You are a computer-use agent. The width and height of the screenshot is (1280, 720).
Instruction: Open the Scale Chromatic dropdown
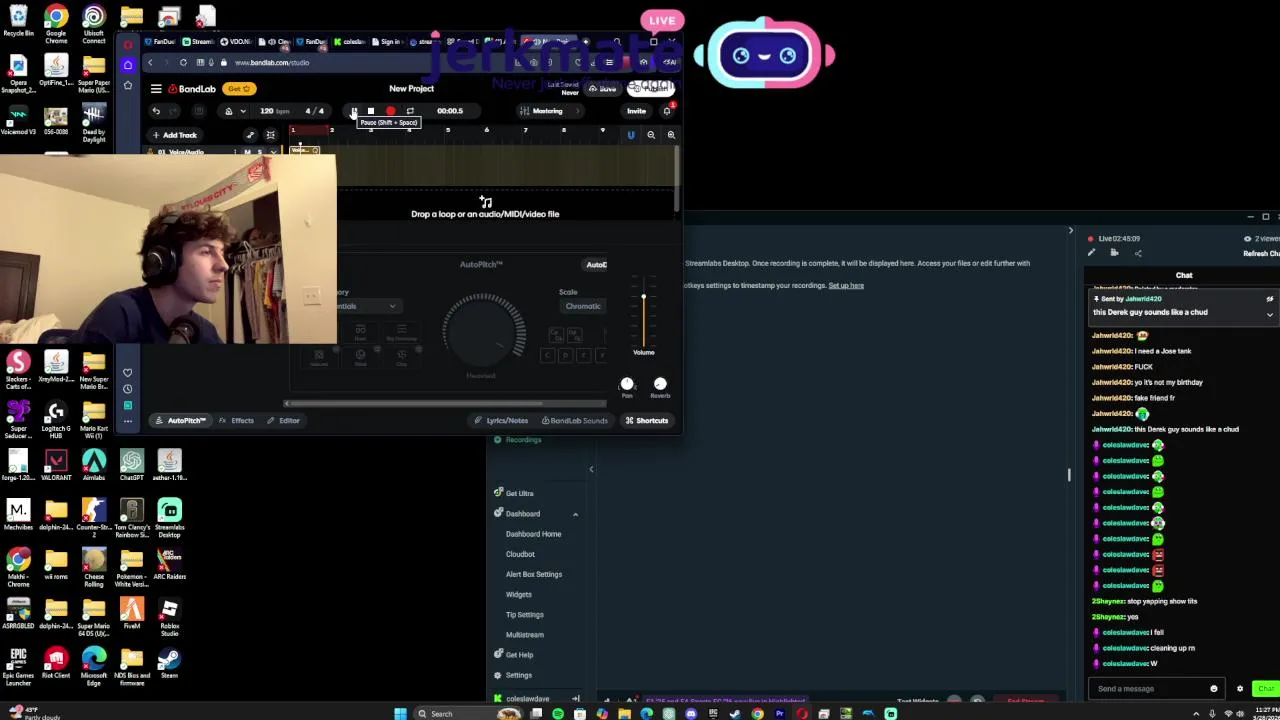[x=583, y=306]
